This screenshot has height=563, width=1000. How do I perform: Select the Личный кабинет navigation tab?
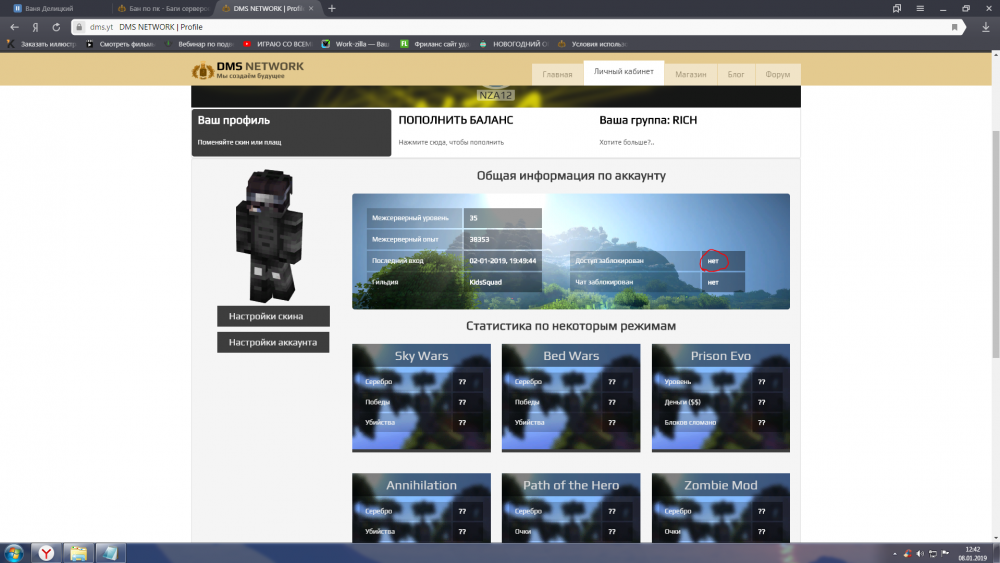pos(623,72)
